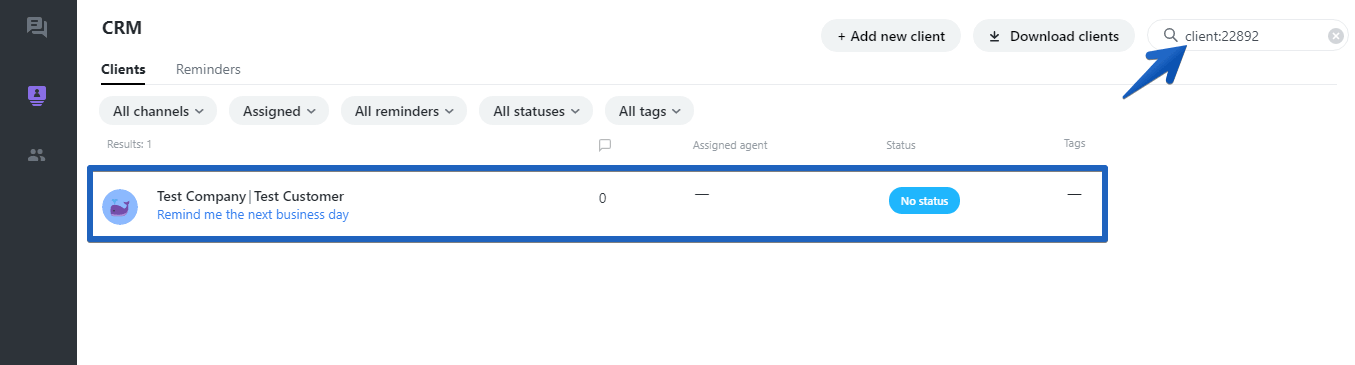
Task: Select the CRM contacts sidebar icon
Action: [37, 96]
